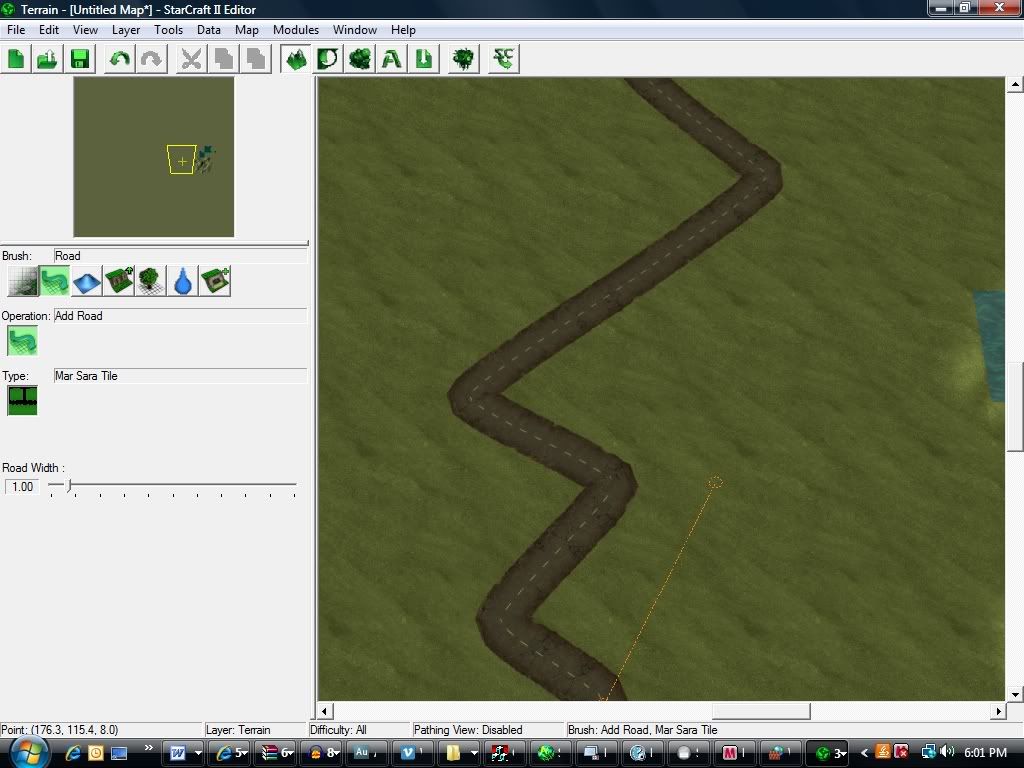This screenshot has width=1024, height=768.
Task: Click the StarCraft II Editor taskbar group
Action: [827, 753]
